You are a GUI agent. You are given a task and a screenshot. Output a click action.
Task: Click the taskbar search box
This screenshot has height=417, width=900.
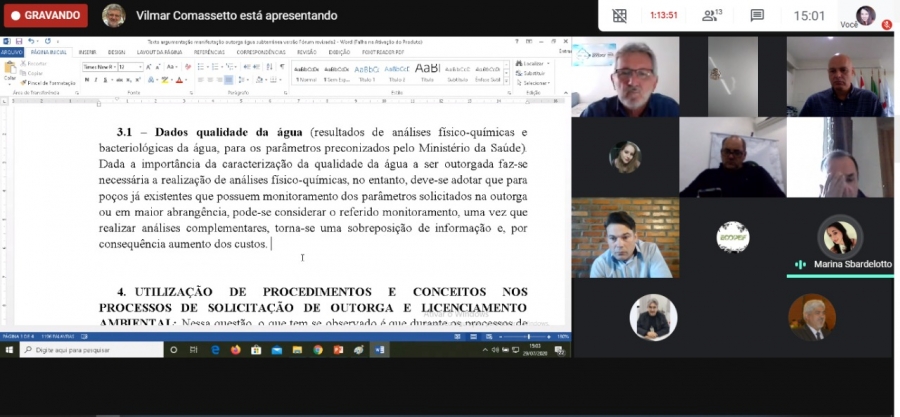click(x=92, y=350)
